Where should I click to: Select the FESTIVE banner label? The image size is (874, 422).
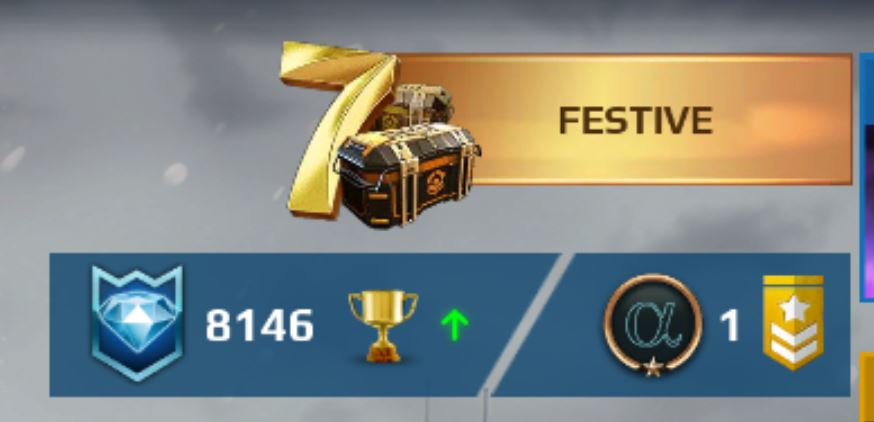pos(636,120)
